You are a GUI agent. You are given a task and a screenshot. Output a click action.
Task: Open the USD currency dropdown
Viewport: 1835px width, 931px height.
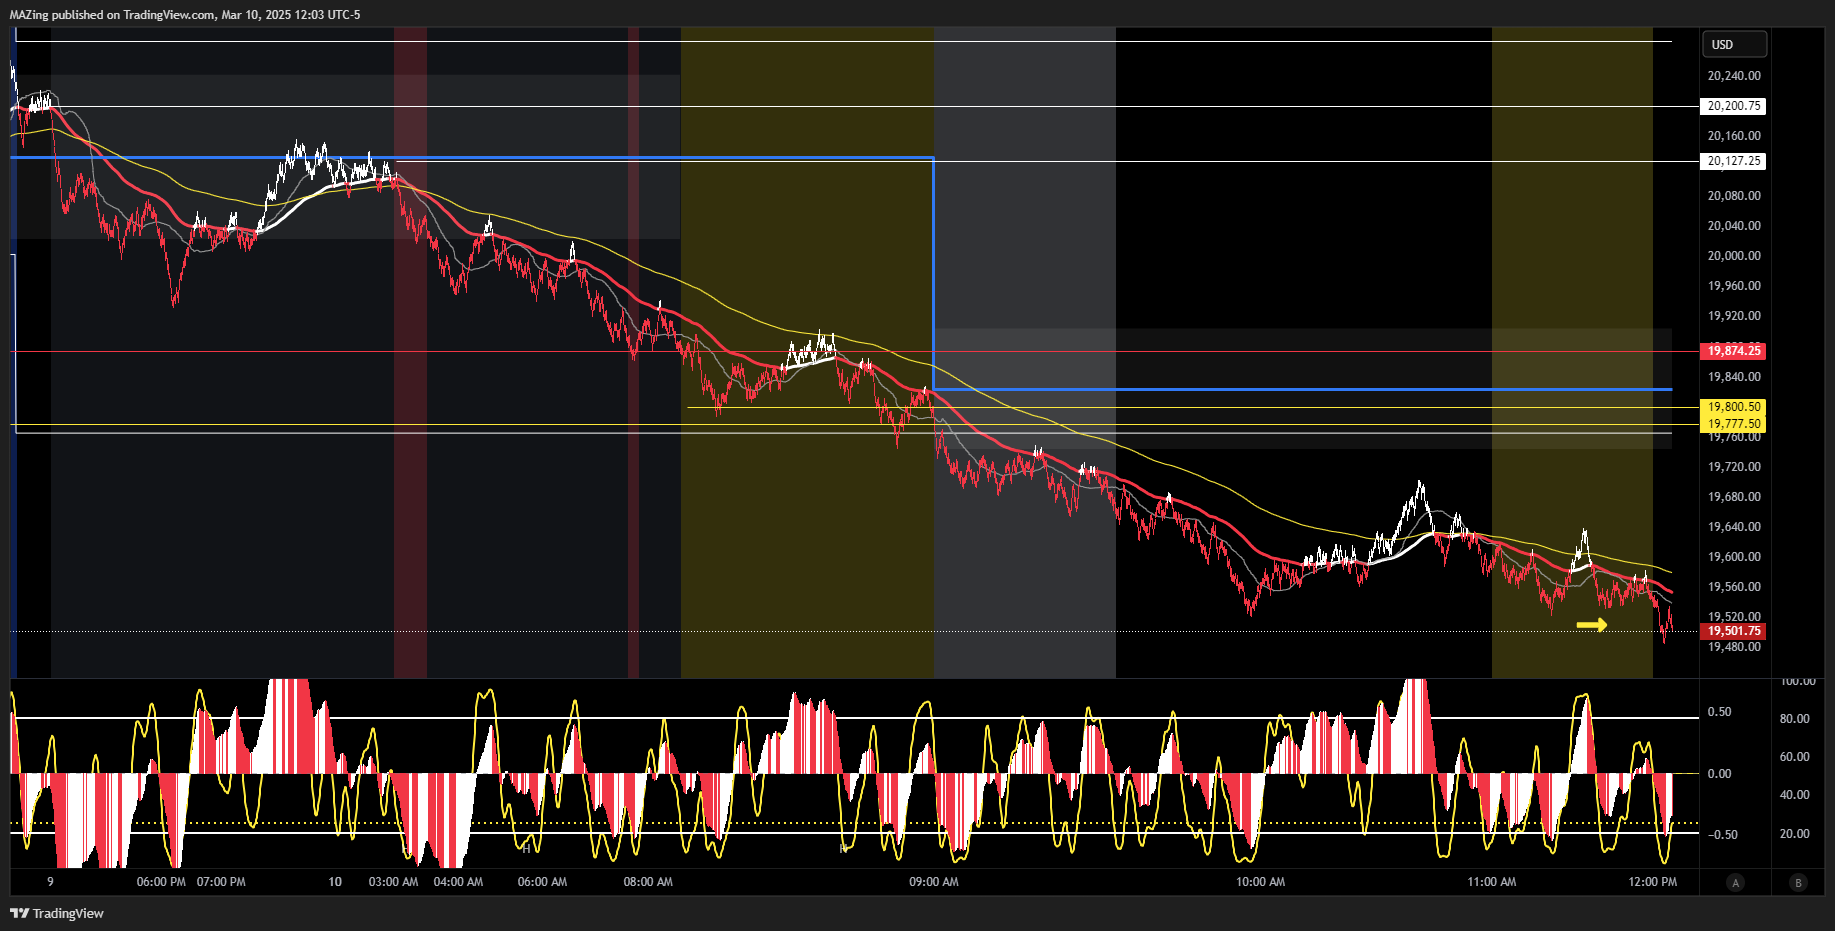1734,44
